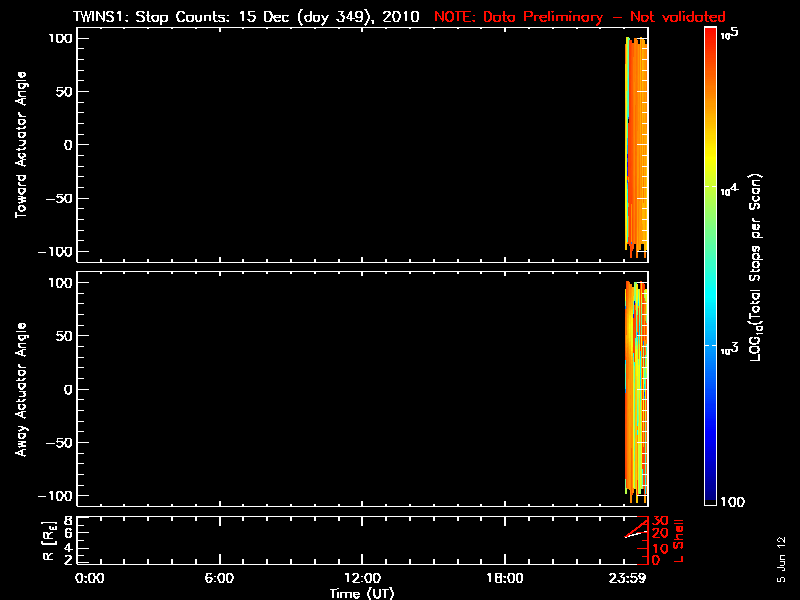Viewport: 800px width, 600px height.
Task: Click the red end of the color bar
Action: [711, 40]
